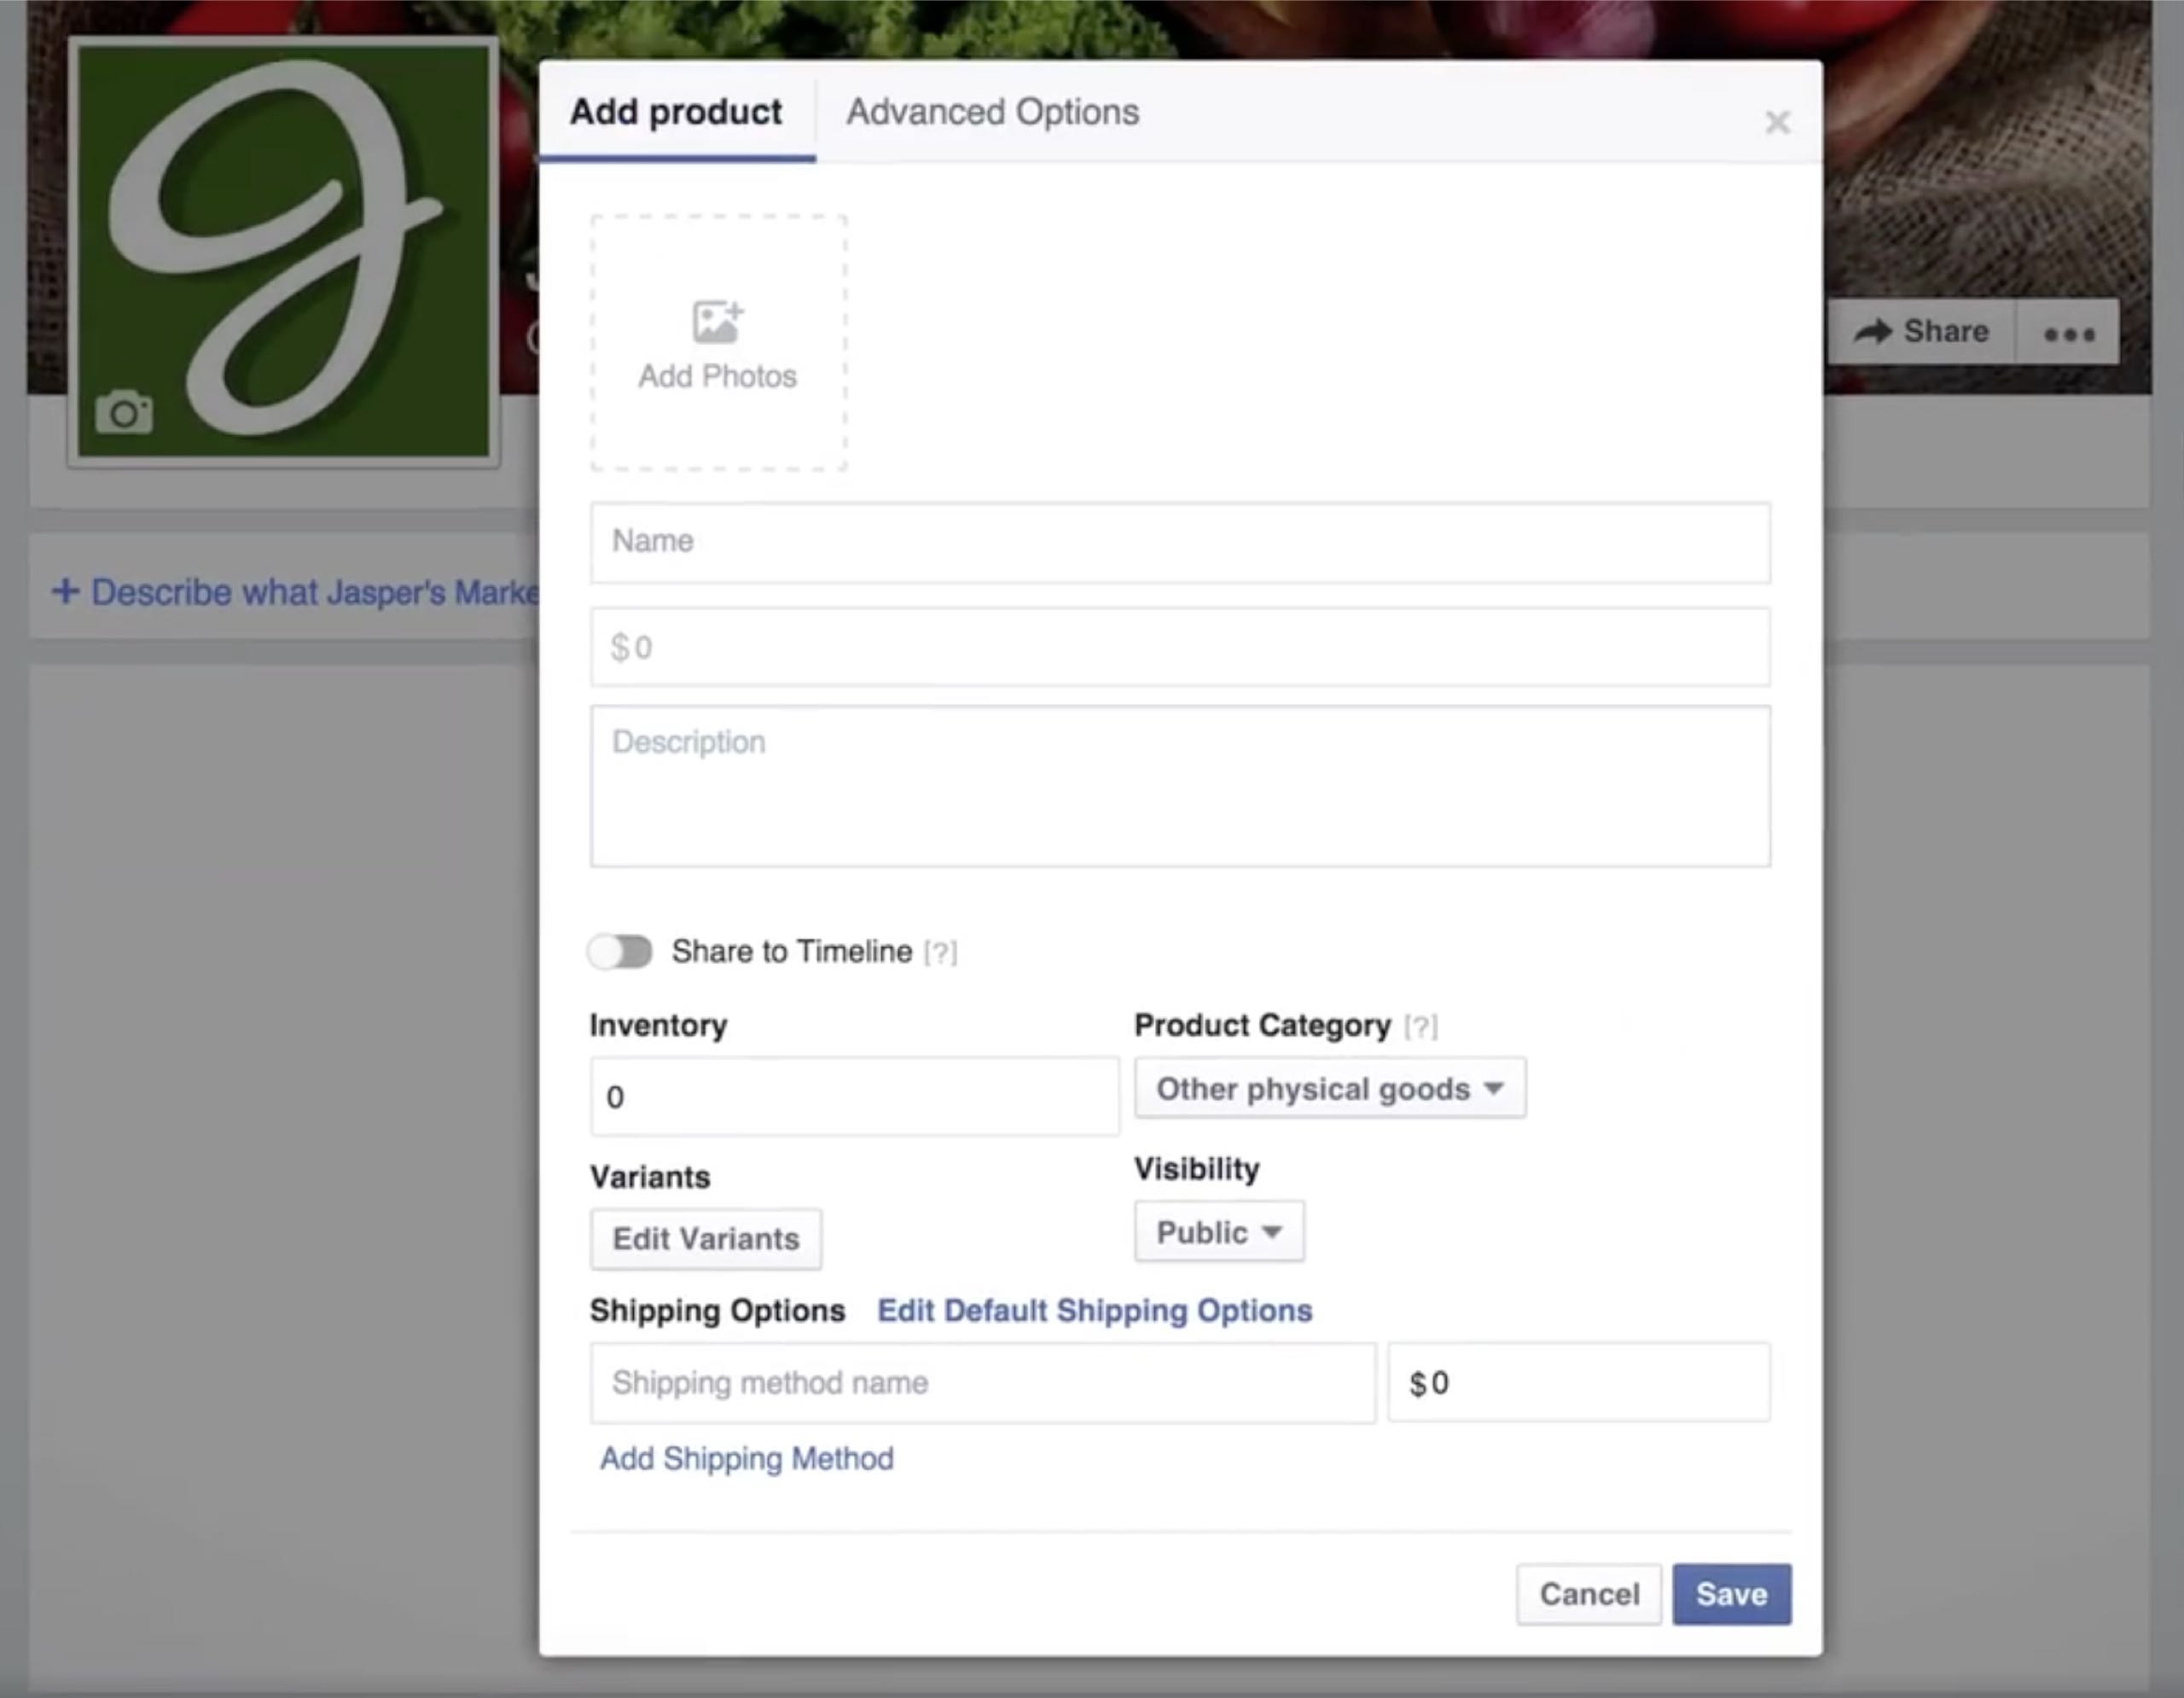Expand the Public visibility dropdown

pos(1218,1232)
